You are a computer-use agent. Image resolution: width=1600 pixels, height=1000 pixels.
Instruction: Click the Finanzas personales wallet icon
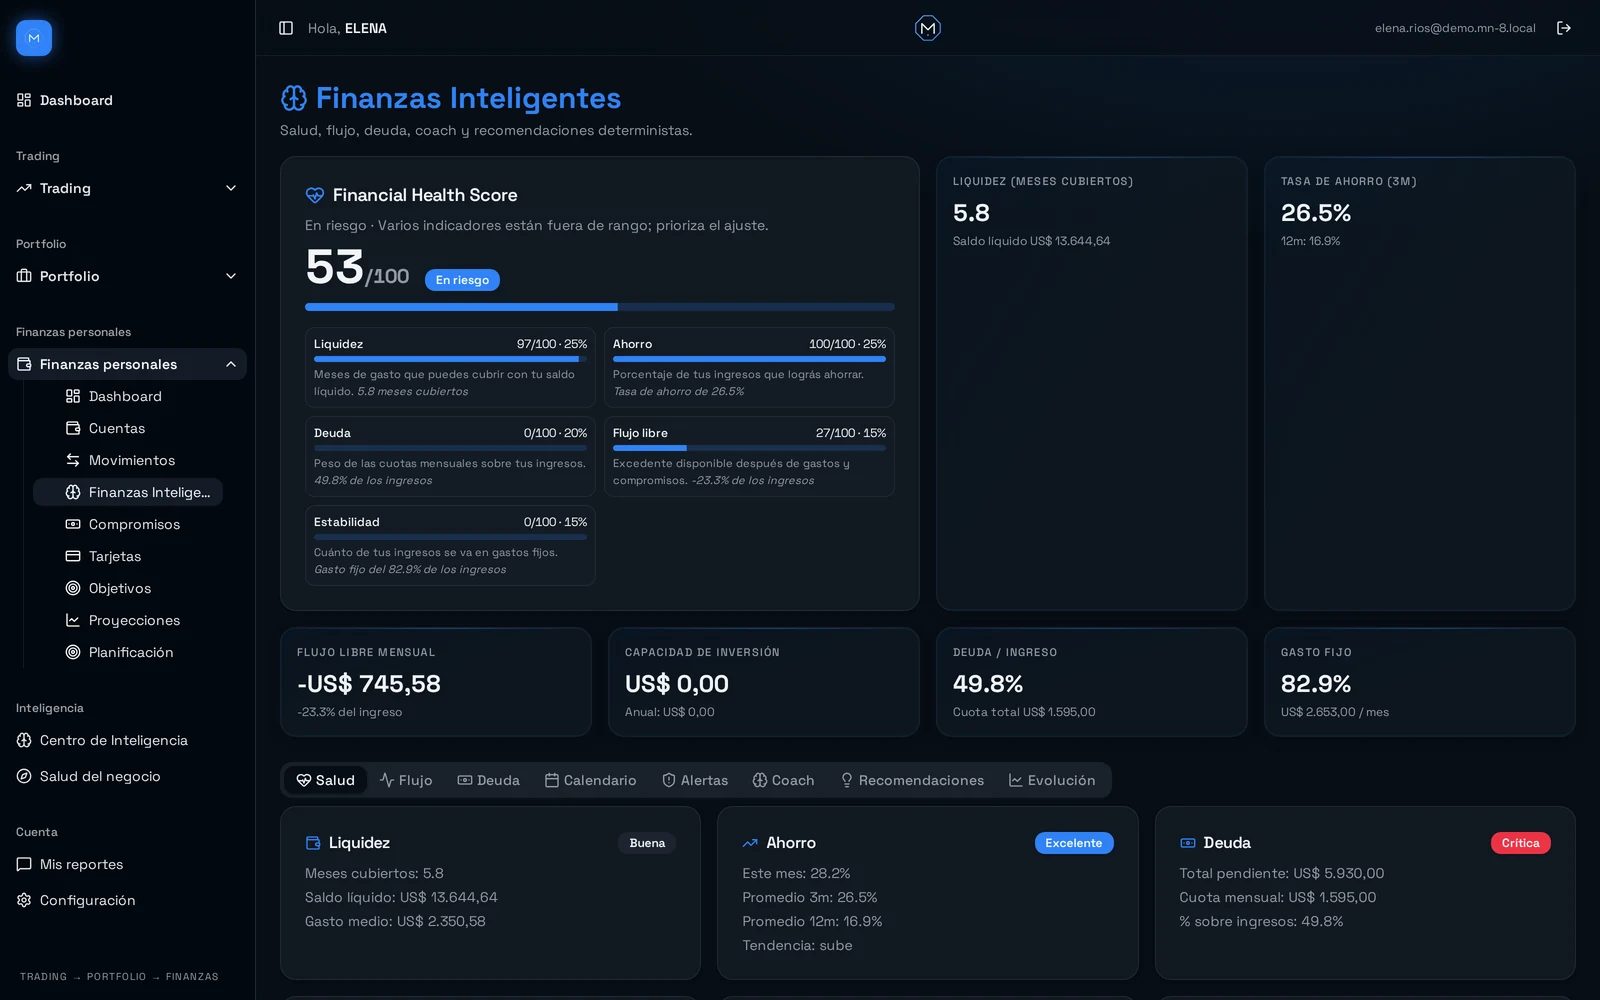click(24, 364)
